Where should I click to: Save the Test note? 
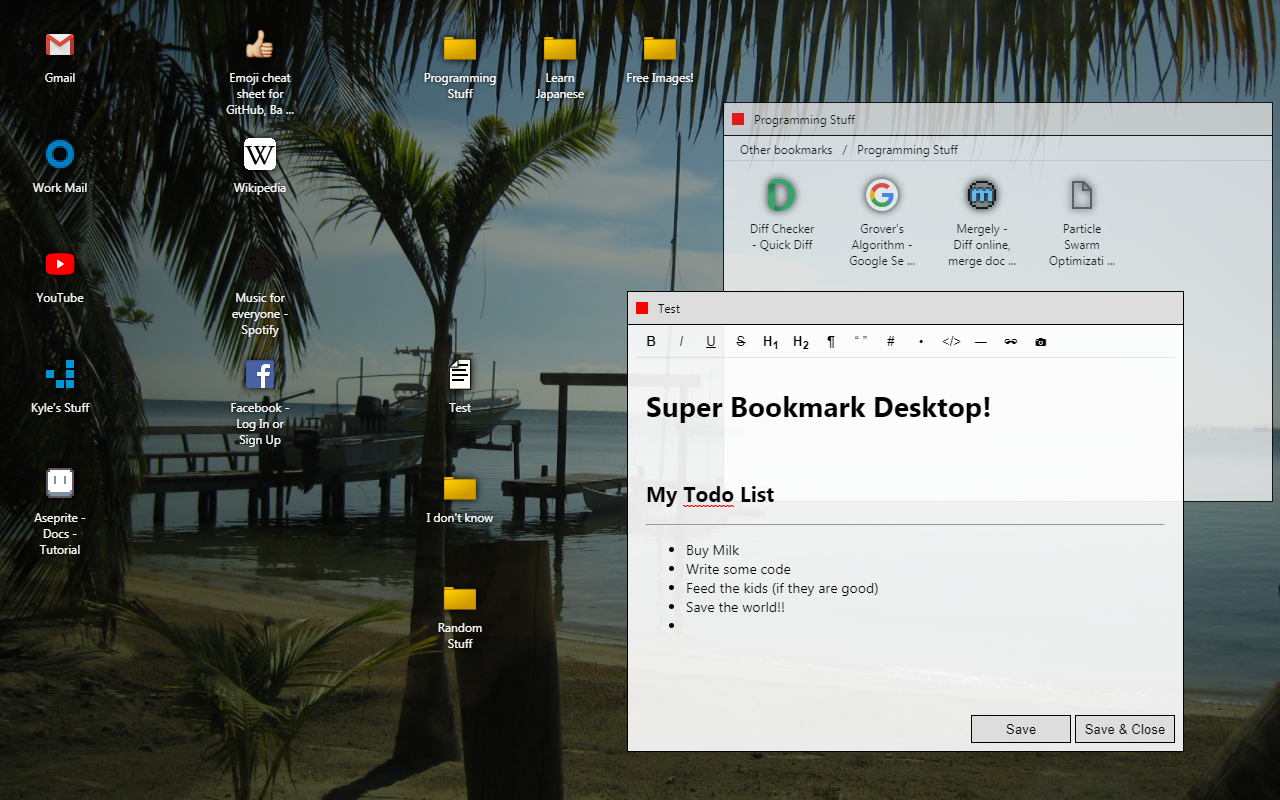click(x=1020, y=728)
